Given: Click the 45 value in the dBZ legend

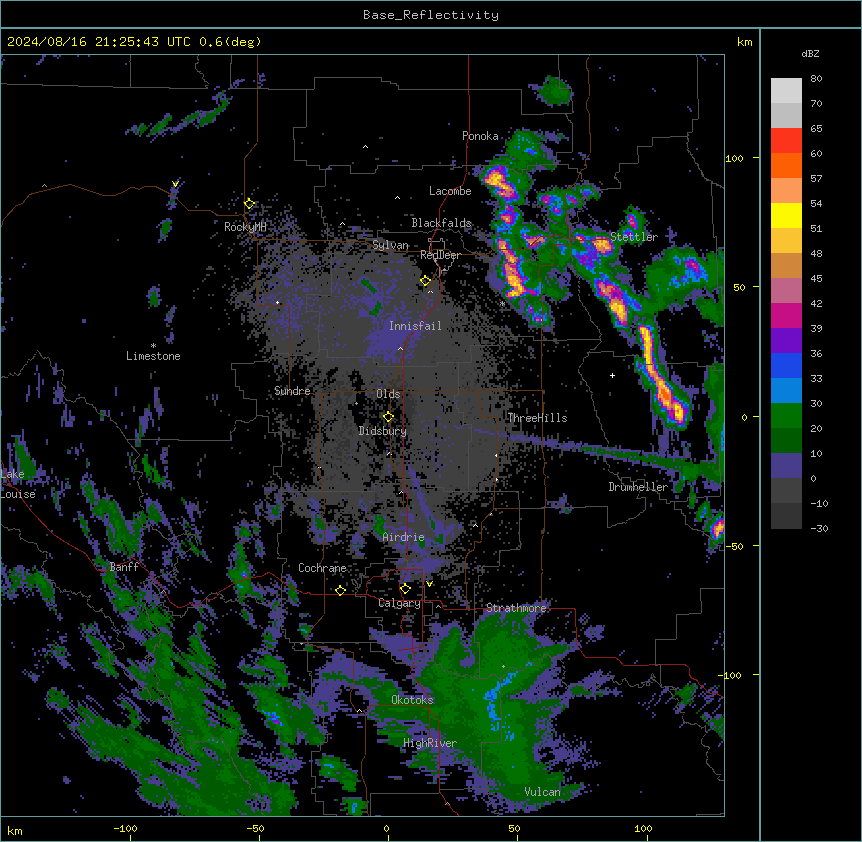Looking at the screenshot, I should pyautogui.click(x=816, y=279).
